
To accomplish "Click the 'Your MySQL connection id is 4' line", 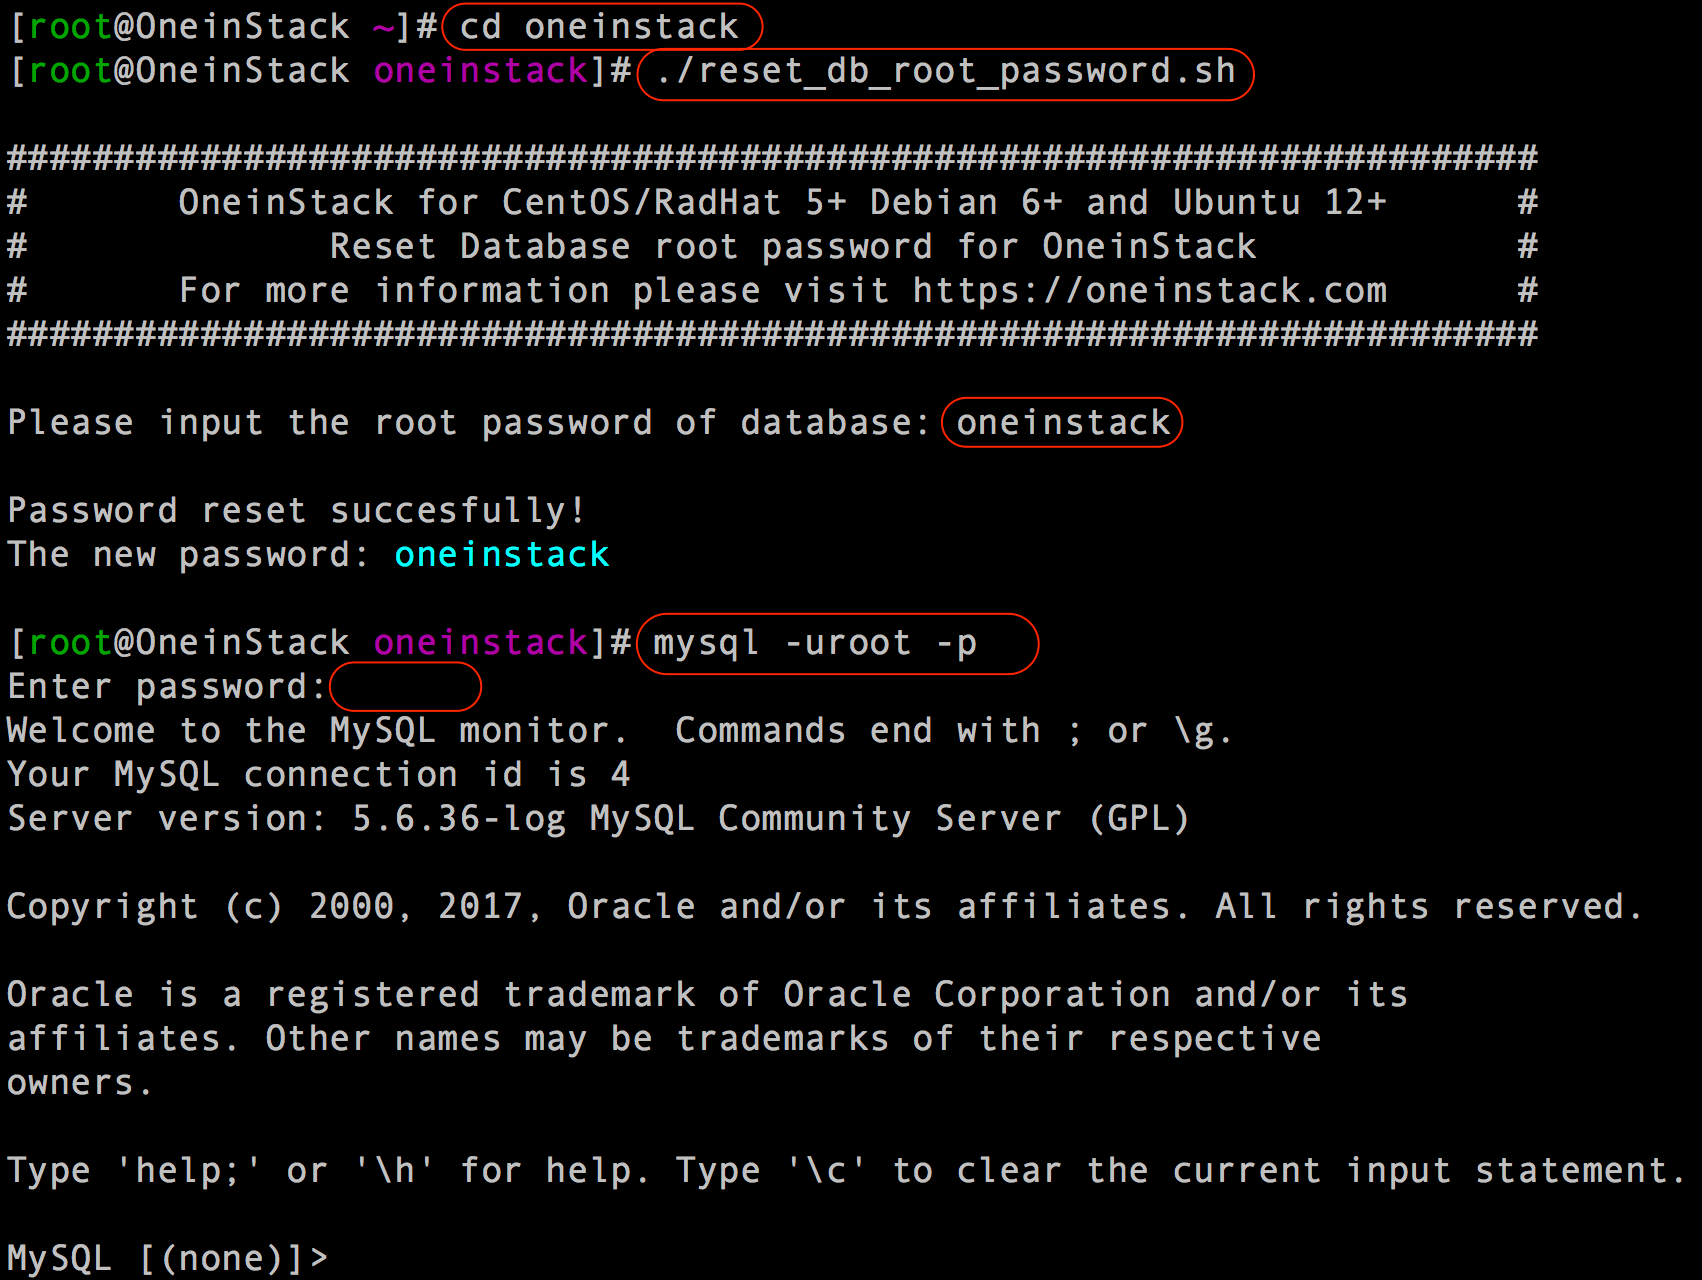I will 319,774.
